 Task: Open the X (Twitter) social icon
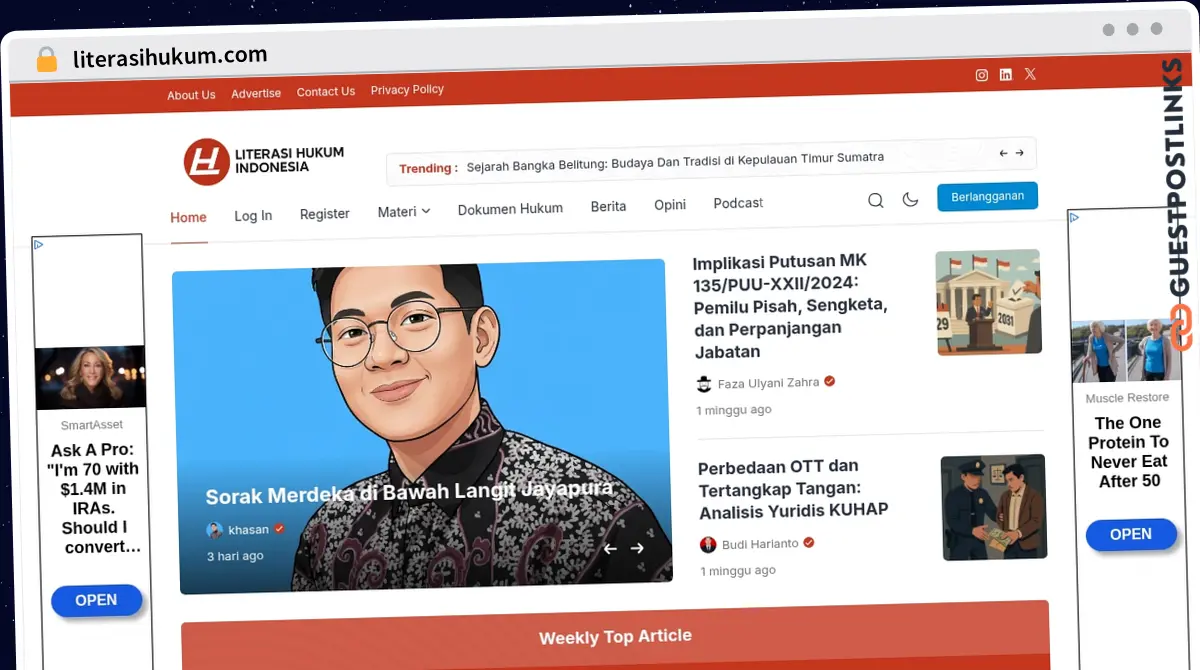(x=1030, y=74)
